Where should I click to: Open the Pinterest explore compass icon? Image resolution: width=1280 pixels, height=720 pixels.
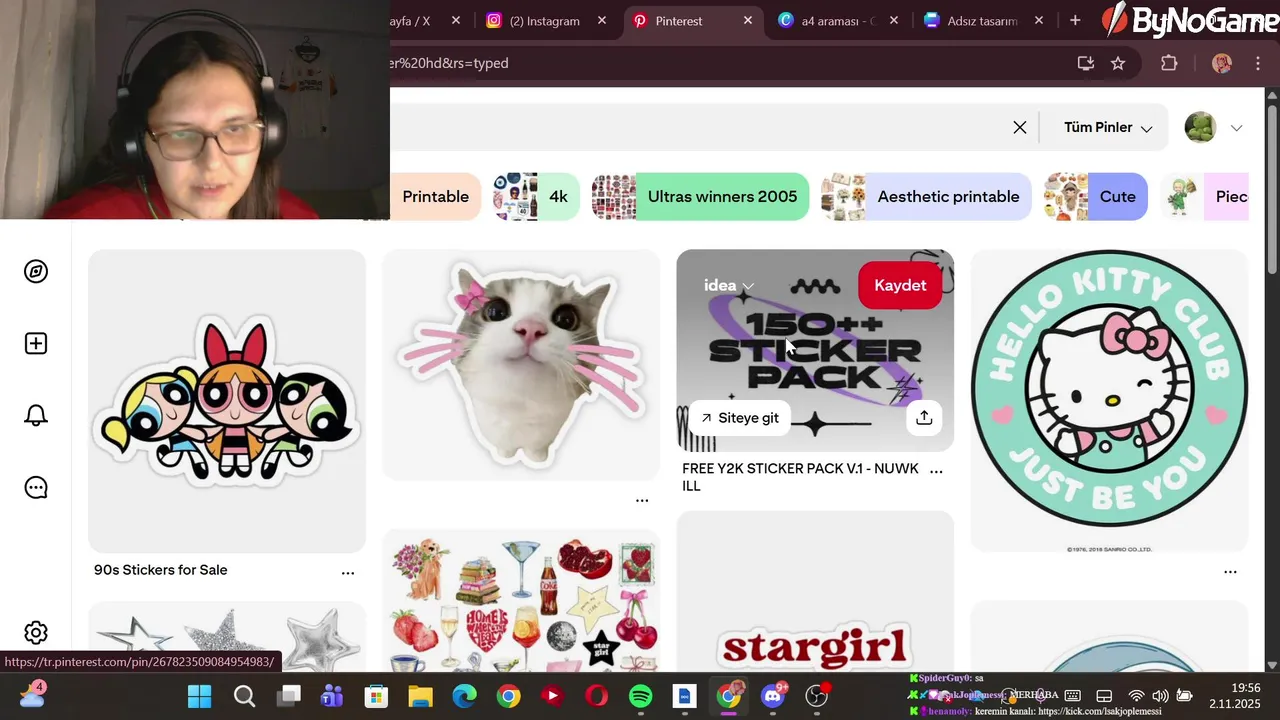(36, 272)
